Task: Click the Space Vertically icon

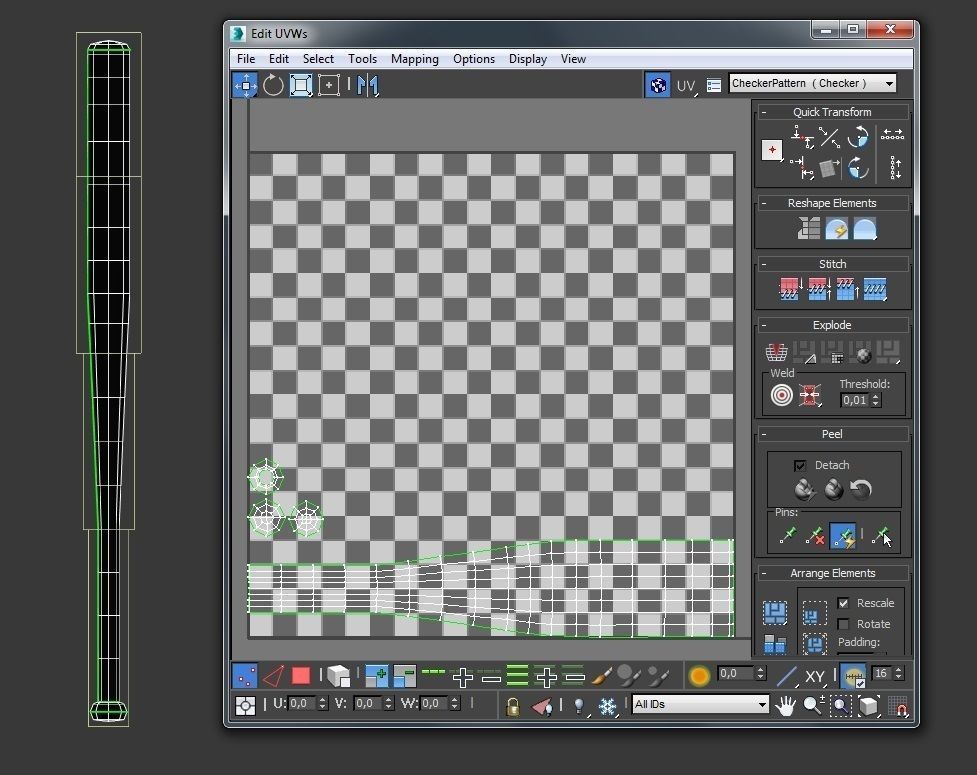Action: click(x=895, y=168)
